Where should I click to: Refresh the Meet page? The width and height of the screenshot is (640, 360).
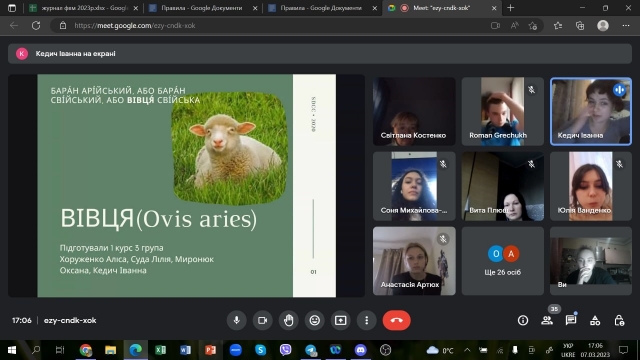[36, 25]
